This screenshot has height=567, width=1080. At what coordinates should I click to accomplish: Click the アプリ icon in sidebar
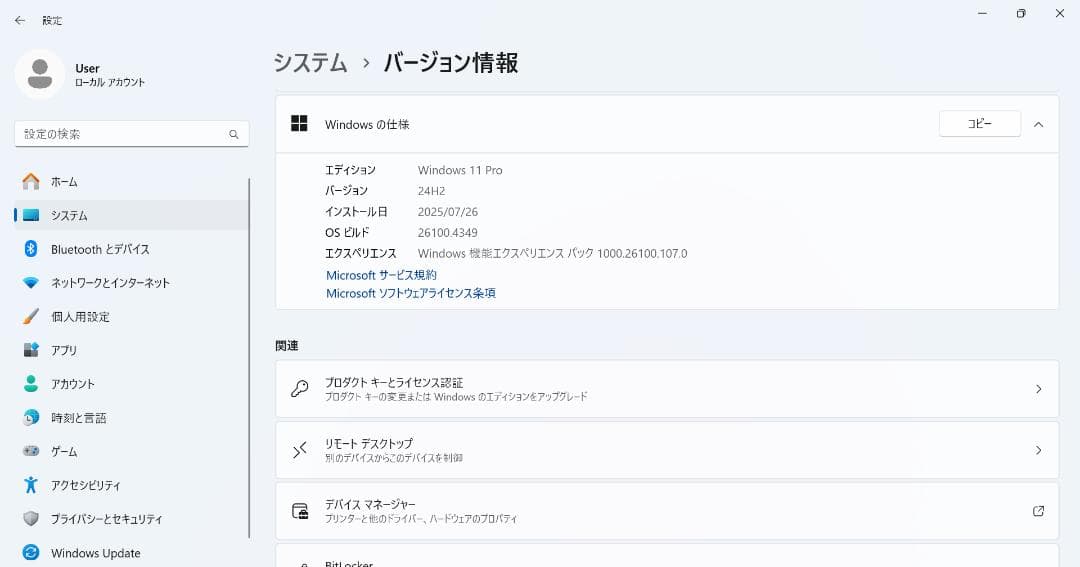tap(31, 350)
